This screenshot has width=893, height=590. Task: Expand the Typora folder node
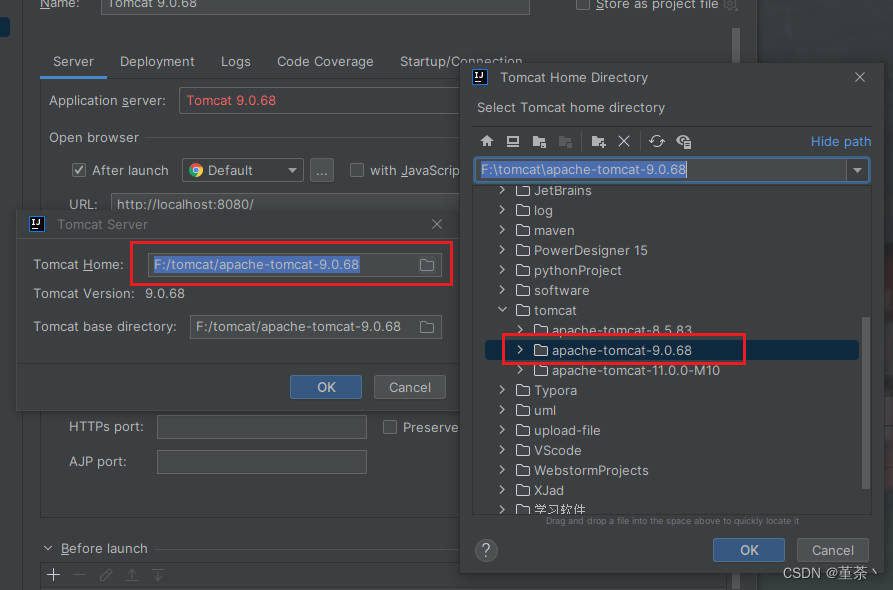point(502,390)
